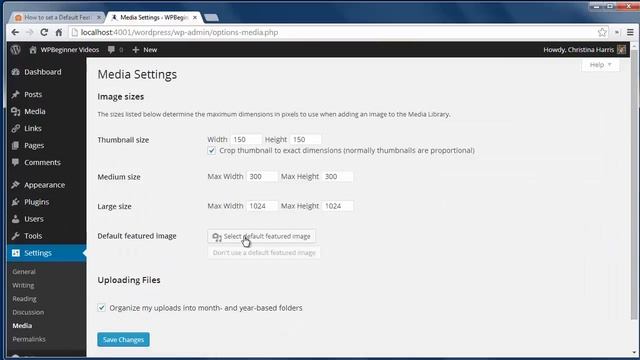Toggle Crop thumbnail to exact dimensions

[211, 151]
